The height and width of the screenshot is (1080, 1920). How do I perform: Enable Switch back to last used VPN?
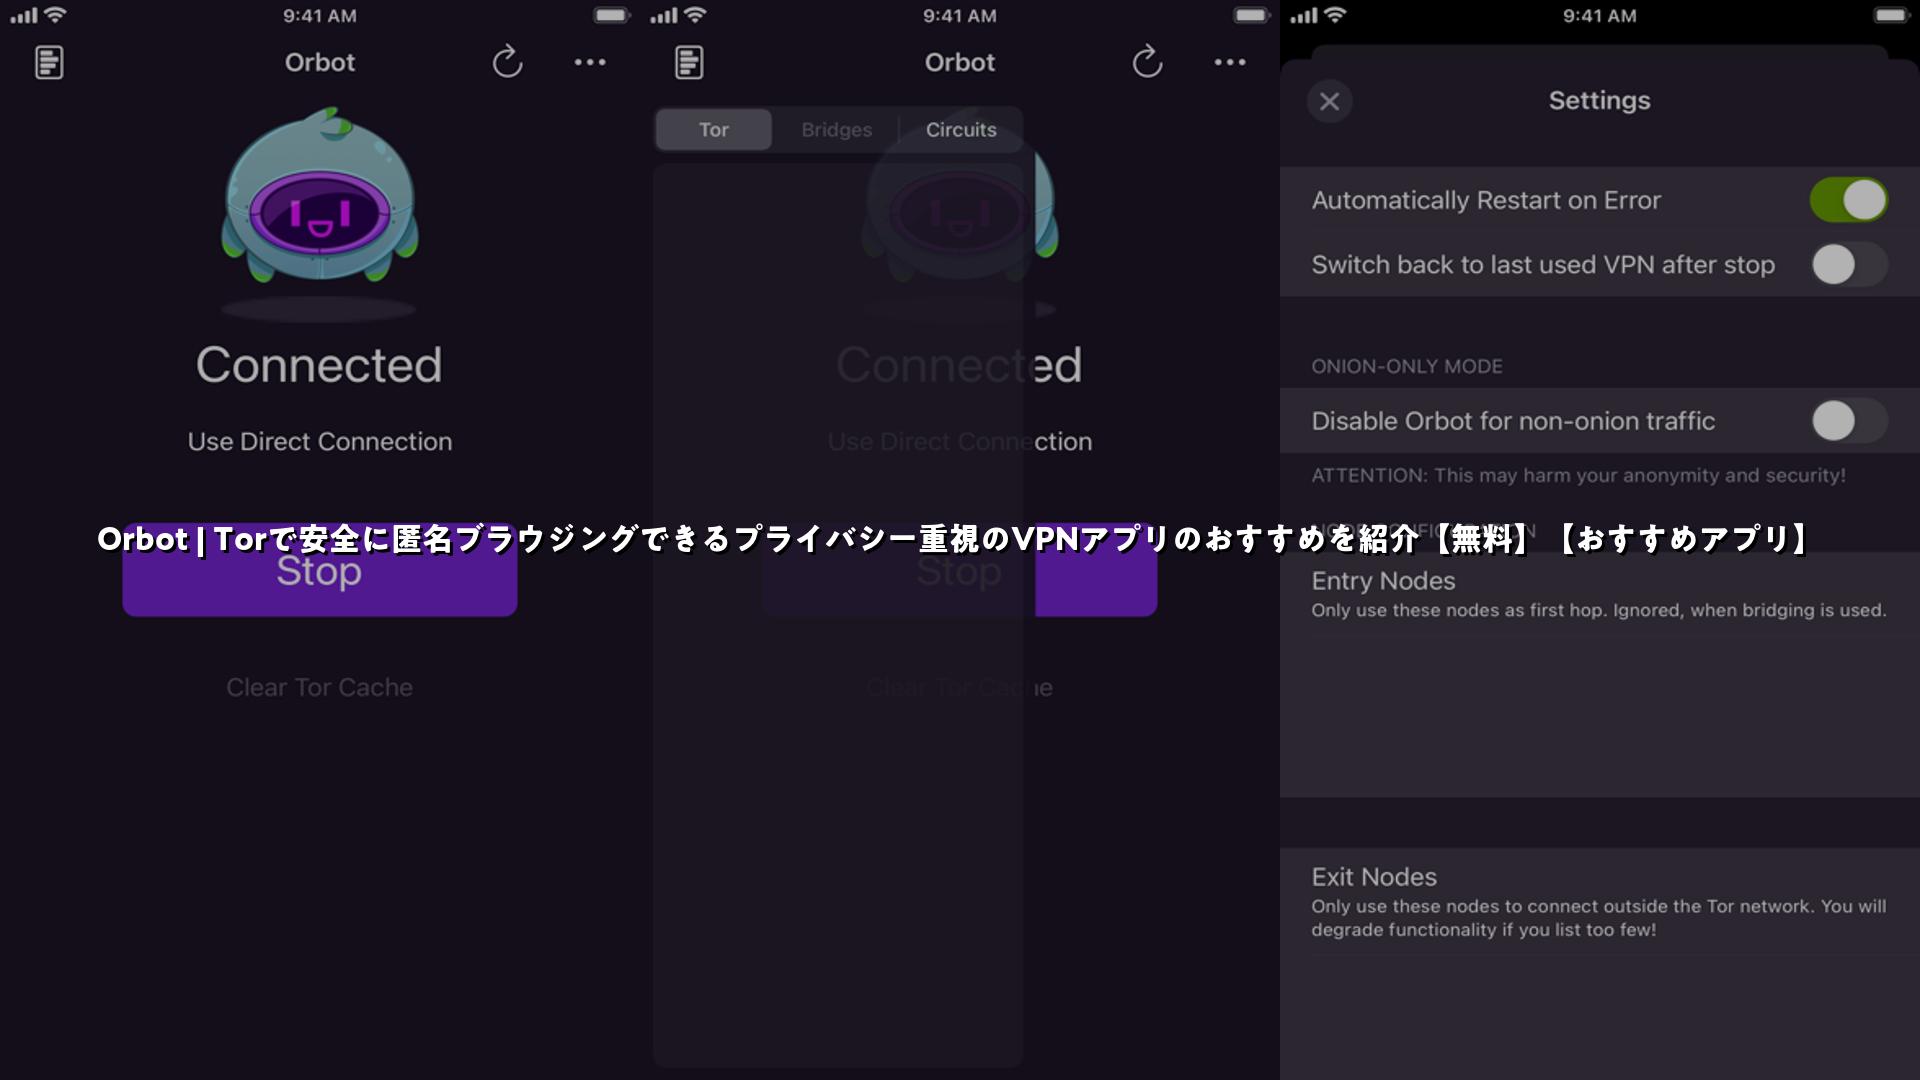click(1848, 265)
